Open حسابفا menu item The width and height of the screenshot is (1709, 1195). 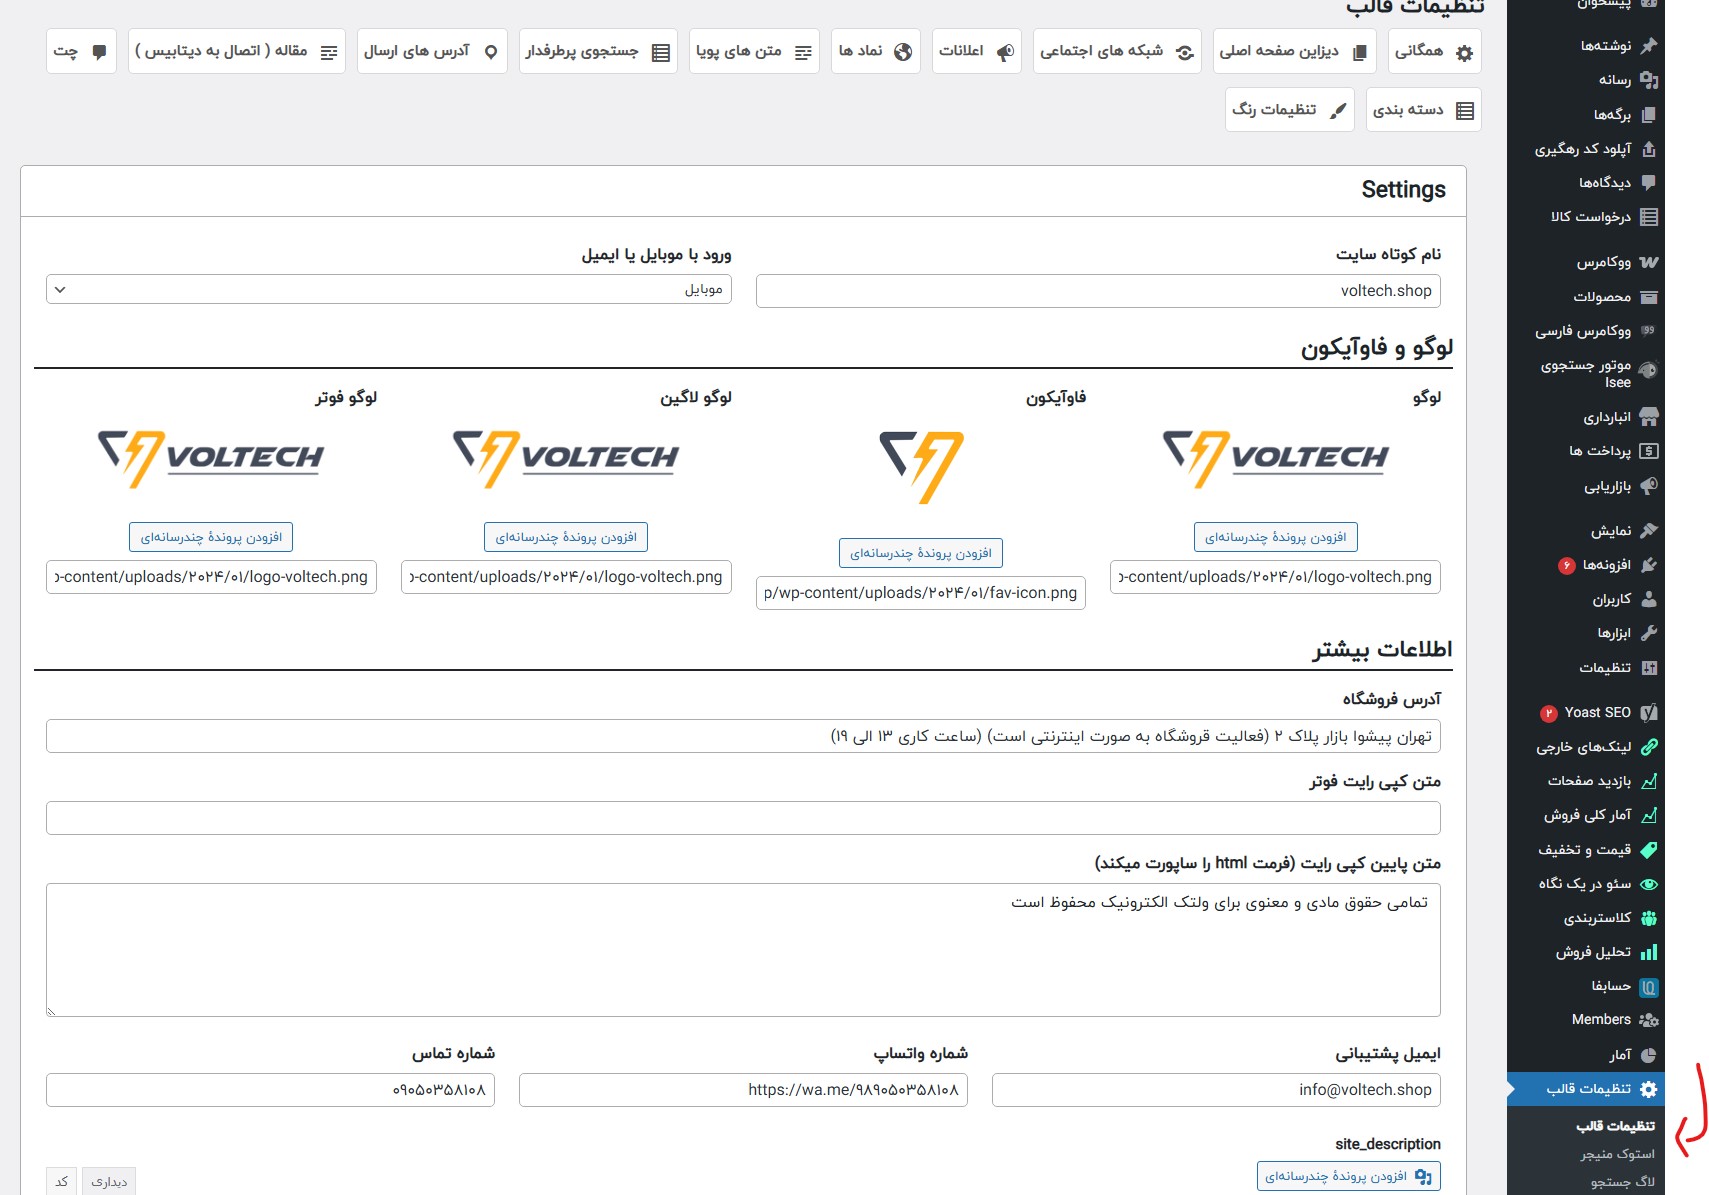[1586, 986]
